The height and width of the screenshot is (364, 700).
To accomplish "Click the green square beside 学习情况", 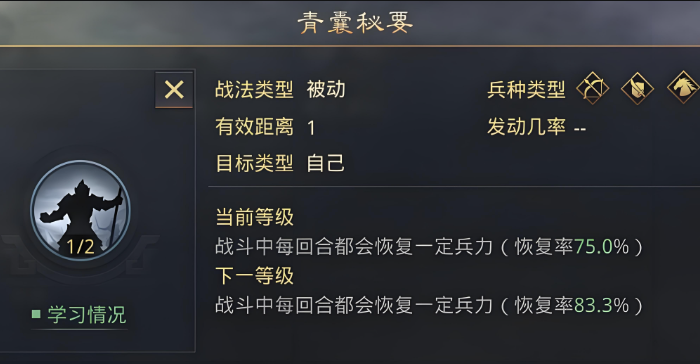I will (x=36, y=314).
